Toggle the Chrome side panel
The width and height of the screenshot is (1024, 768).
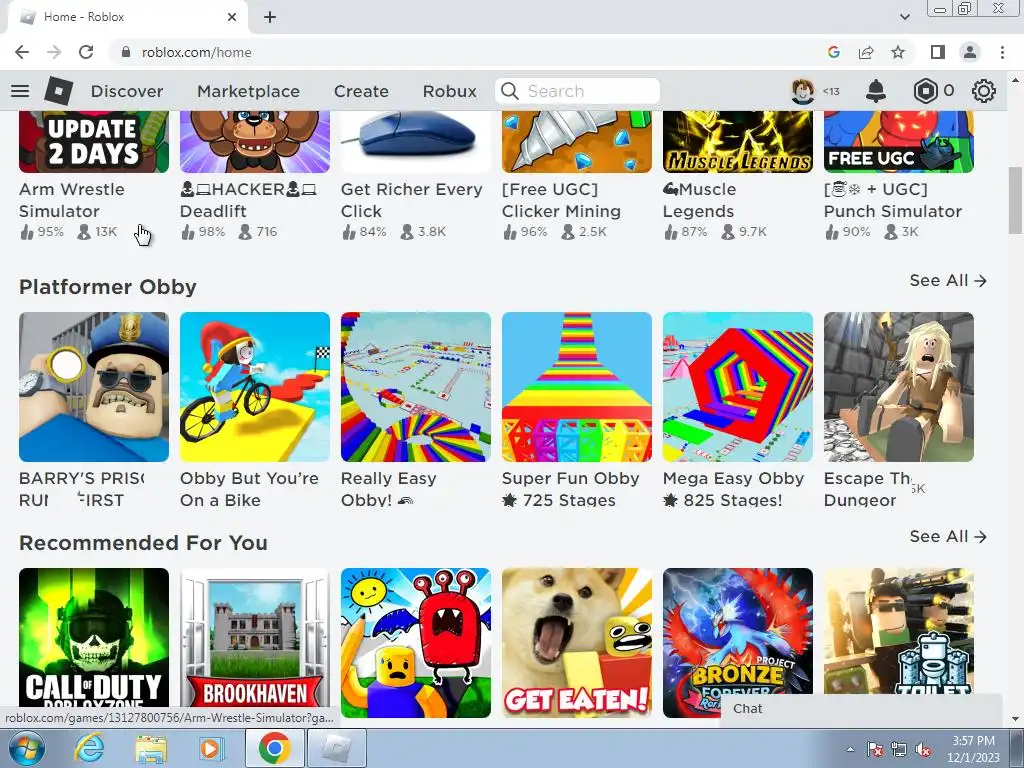938,52
